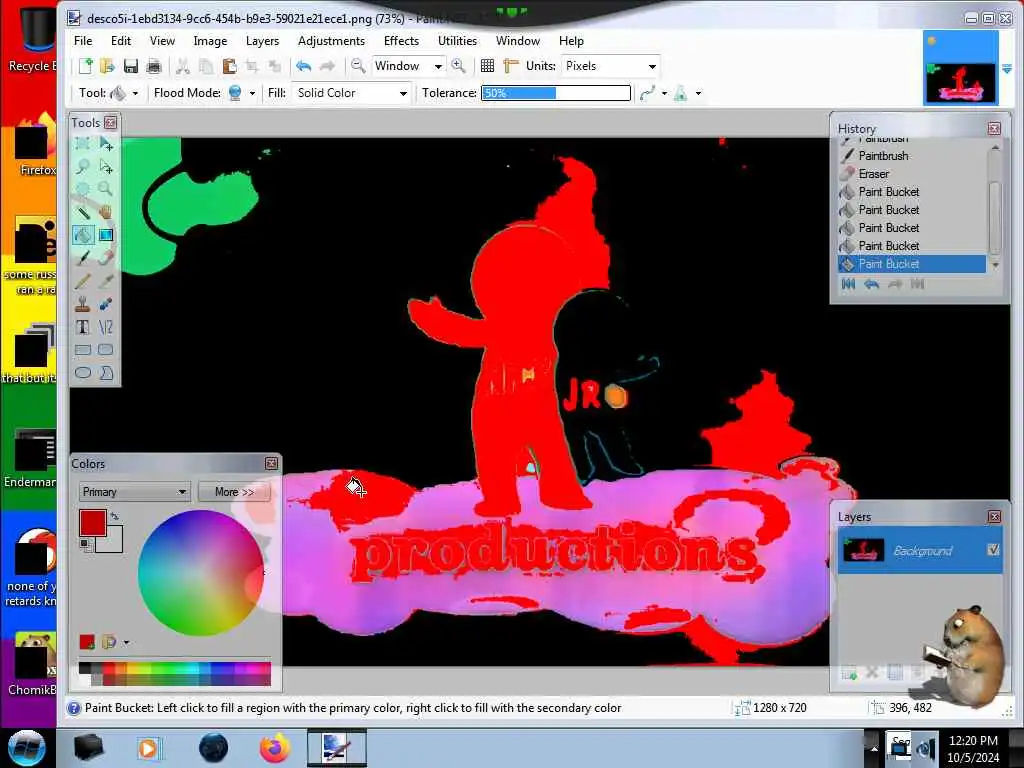
Task: Open the File menu
Action: 83,40
